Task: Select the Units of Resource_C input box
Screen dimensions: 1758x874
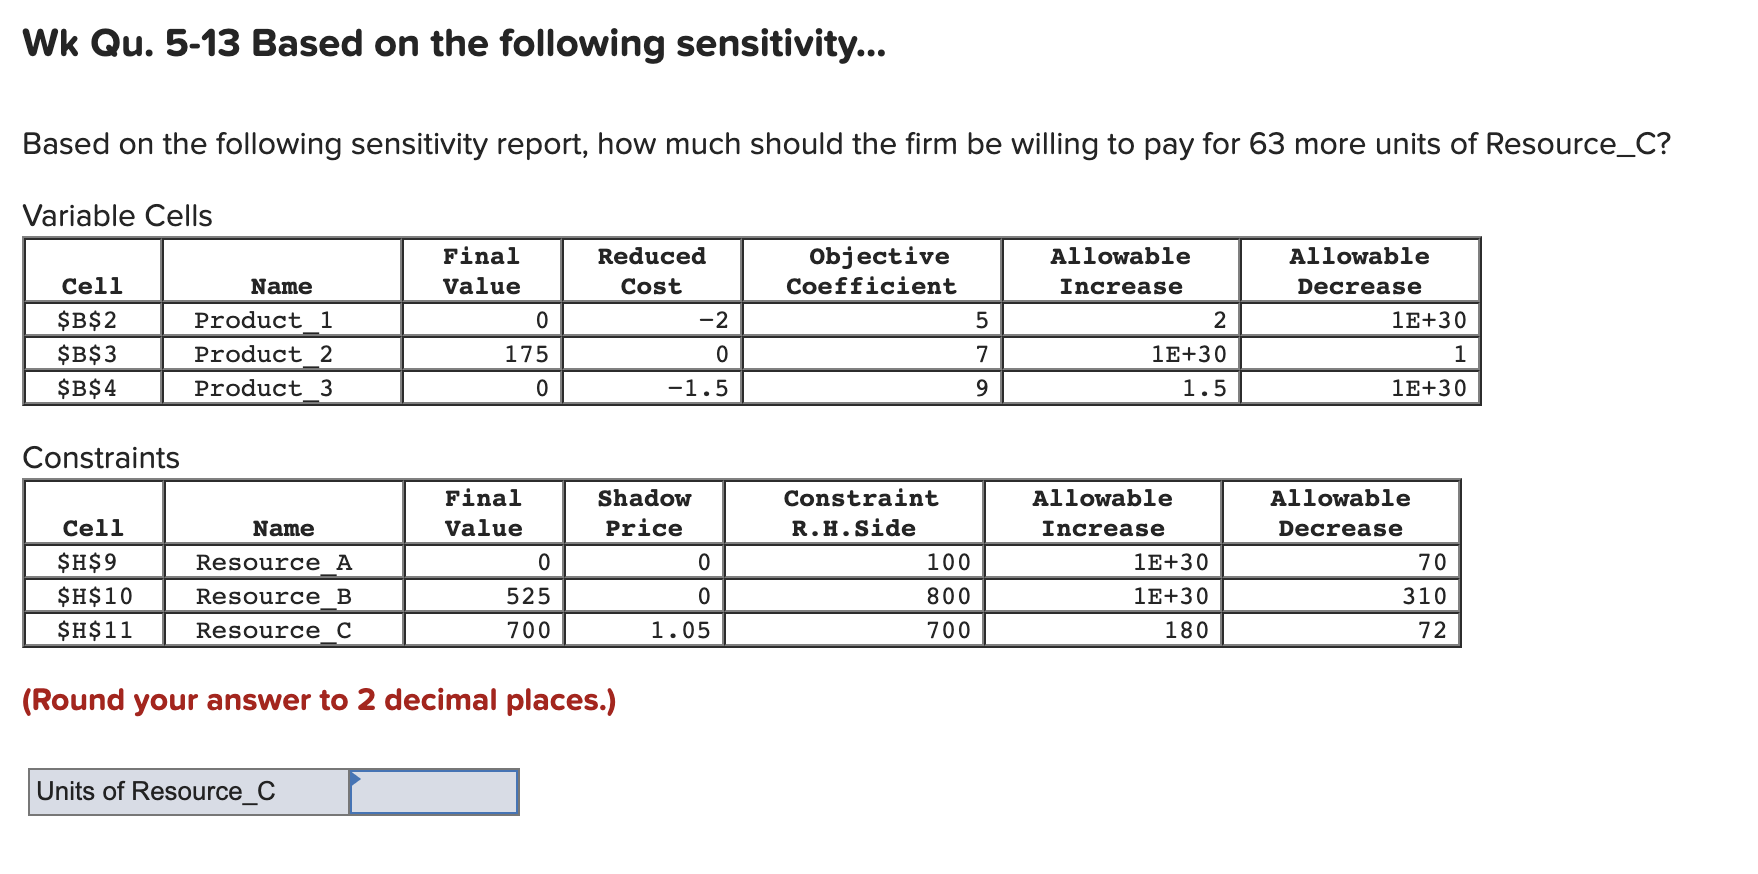Action: 432,791
